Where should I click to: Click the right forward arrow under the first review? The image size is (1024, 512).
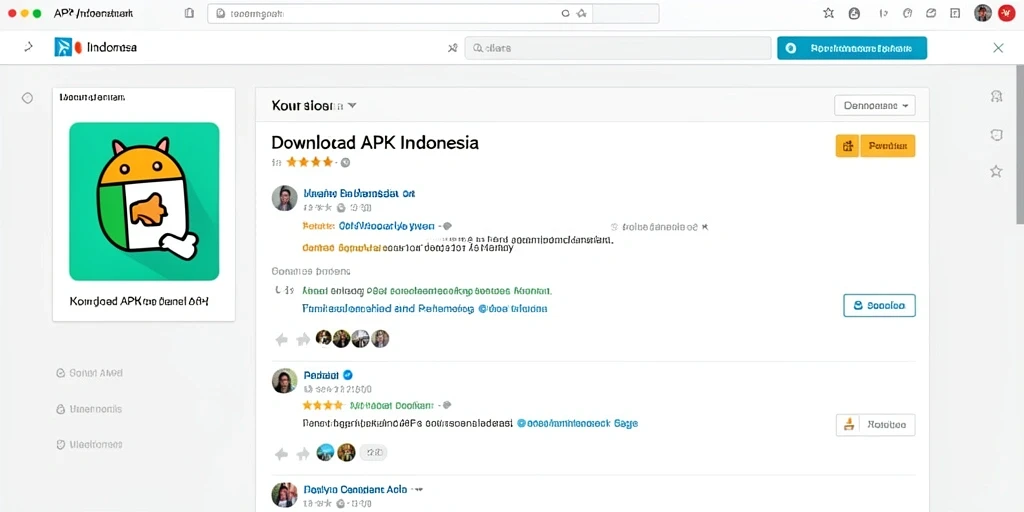tap(303, 339)
